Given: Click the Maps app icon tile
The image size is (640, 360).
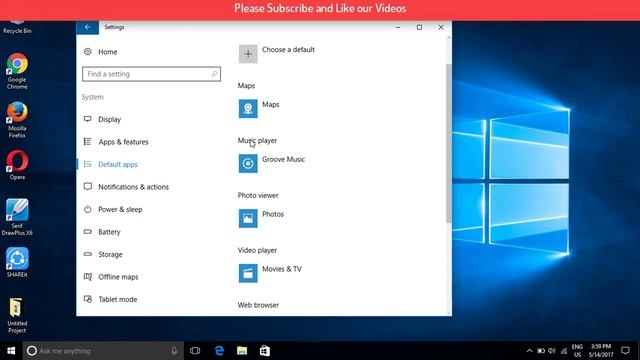Looking at the screenshot, I should 248,109.
